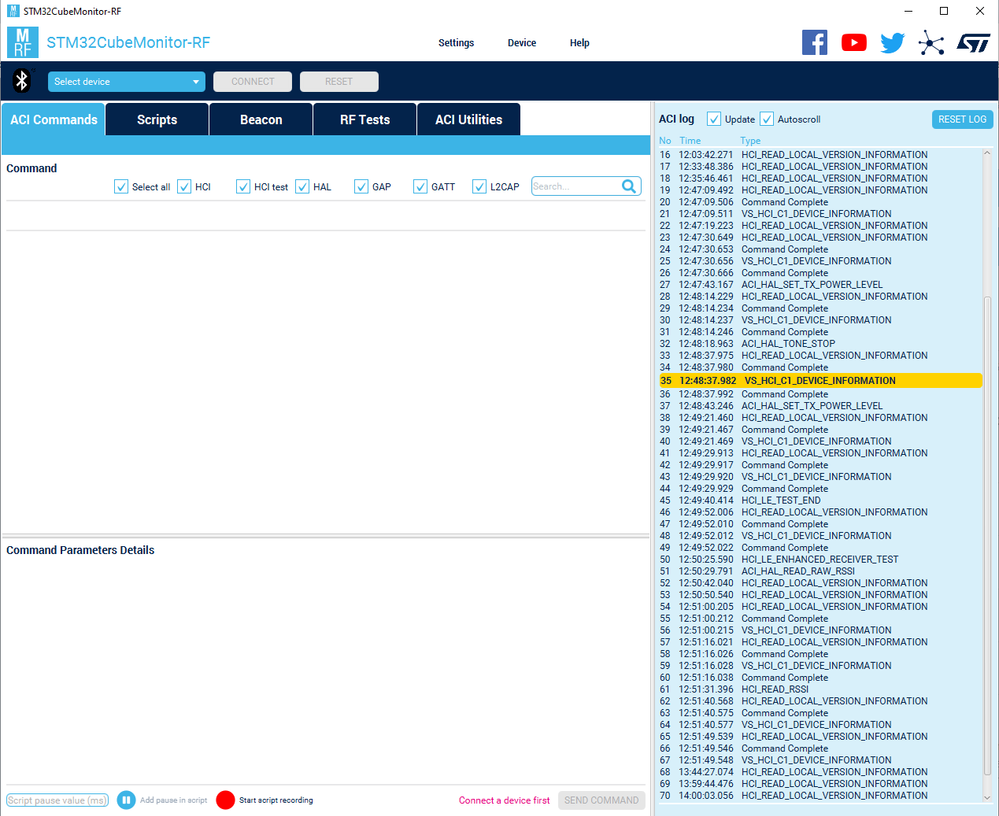Toggle the GAP filter checkbox
Image resolution: width=999 pixels, height=816 pixels.
361,187
